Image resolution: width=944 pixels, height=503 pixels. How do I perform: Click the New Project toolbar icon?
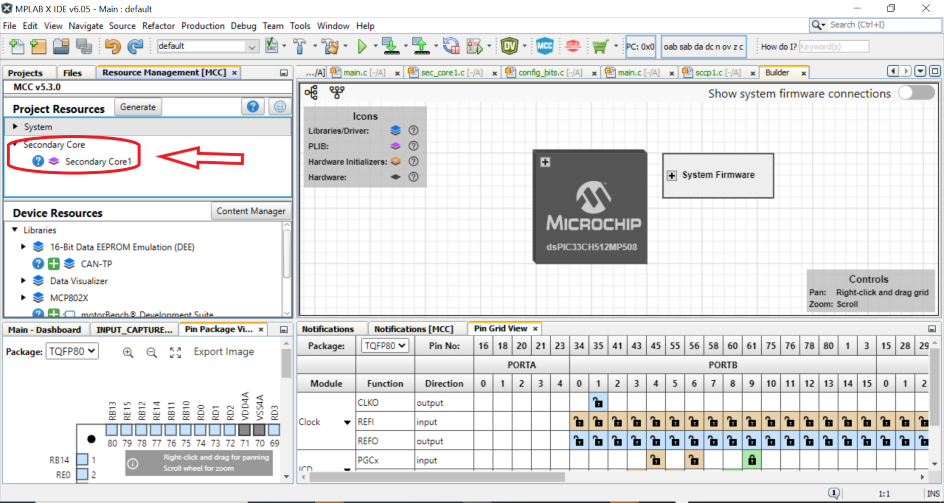pyautogui.click(x=39, y=46)
